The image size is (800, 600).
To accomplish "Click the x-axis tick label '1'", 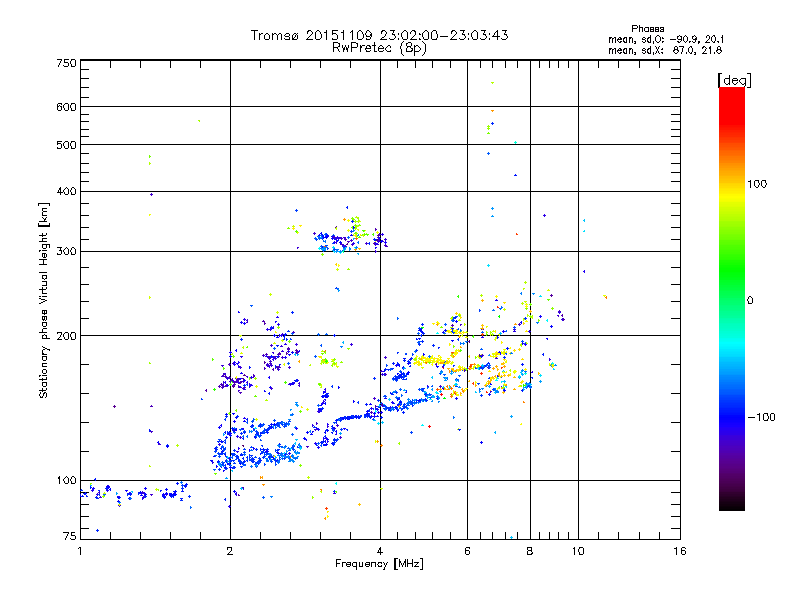I will [80, 551].
